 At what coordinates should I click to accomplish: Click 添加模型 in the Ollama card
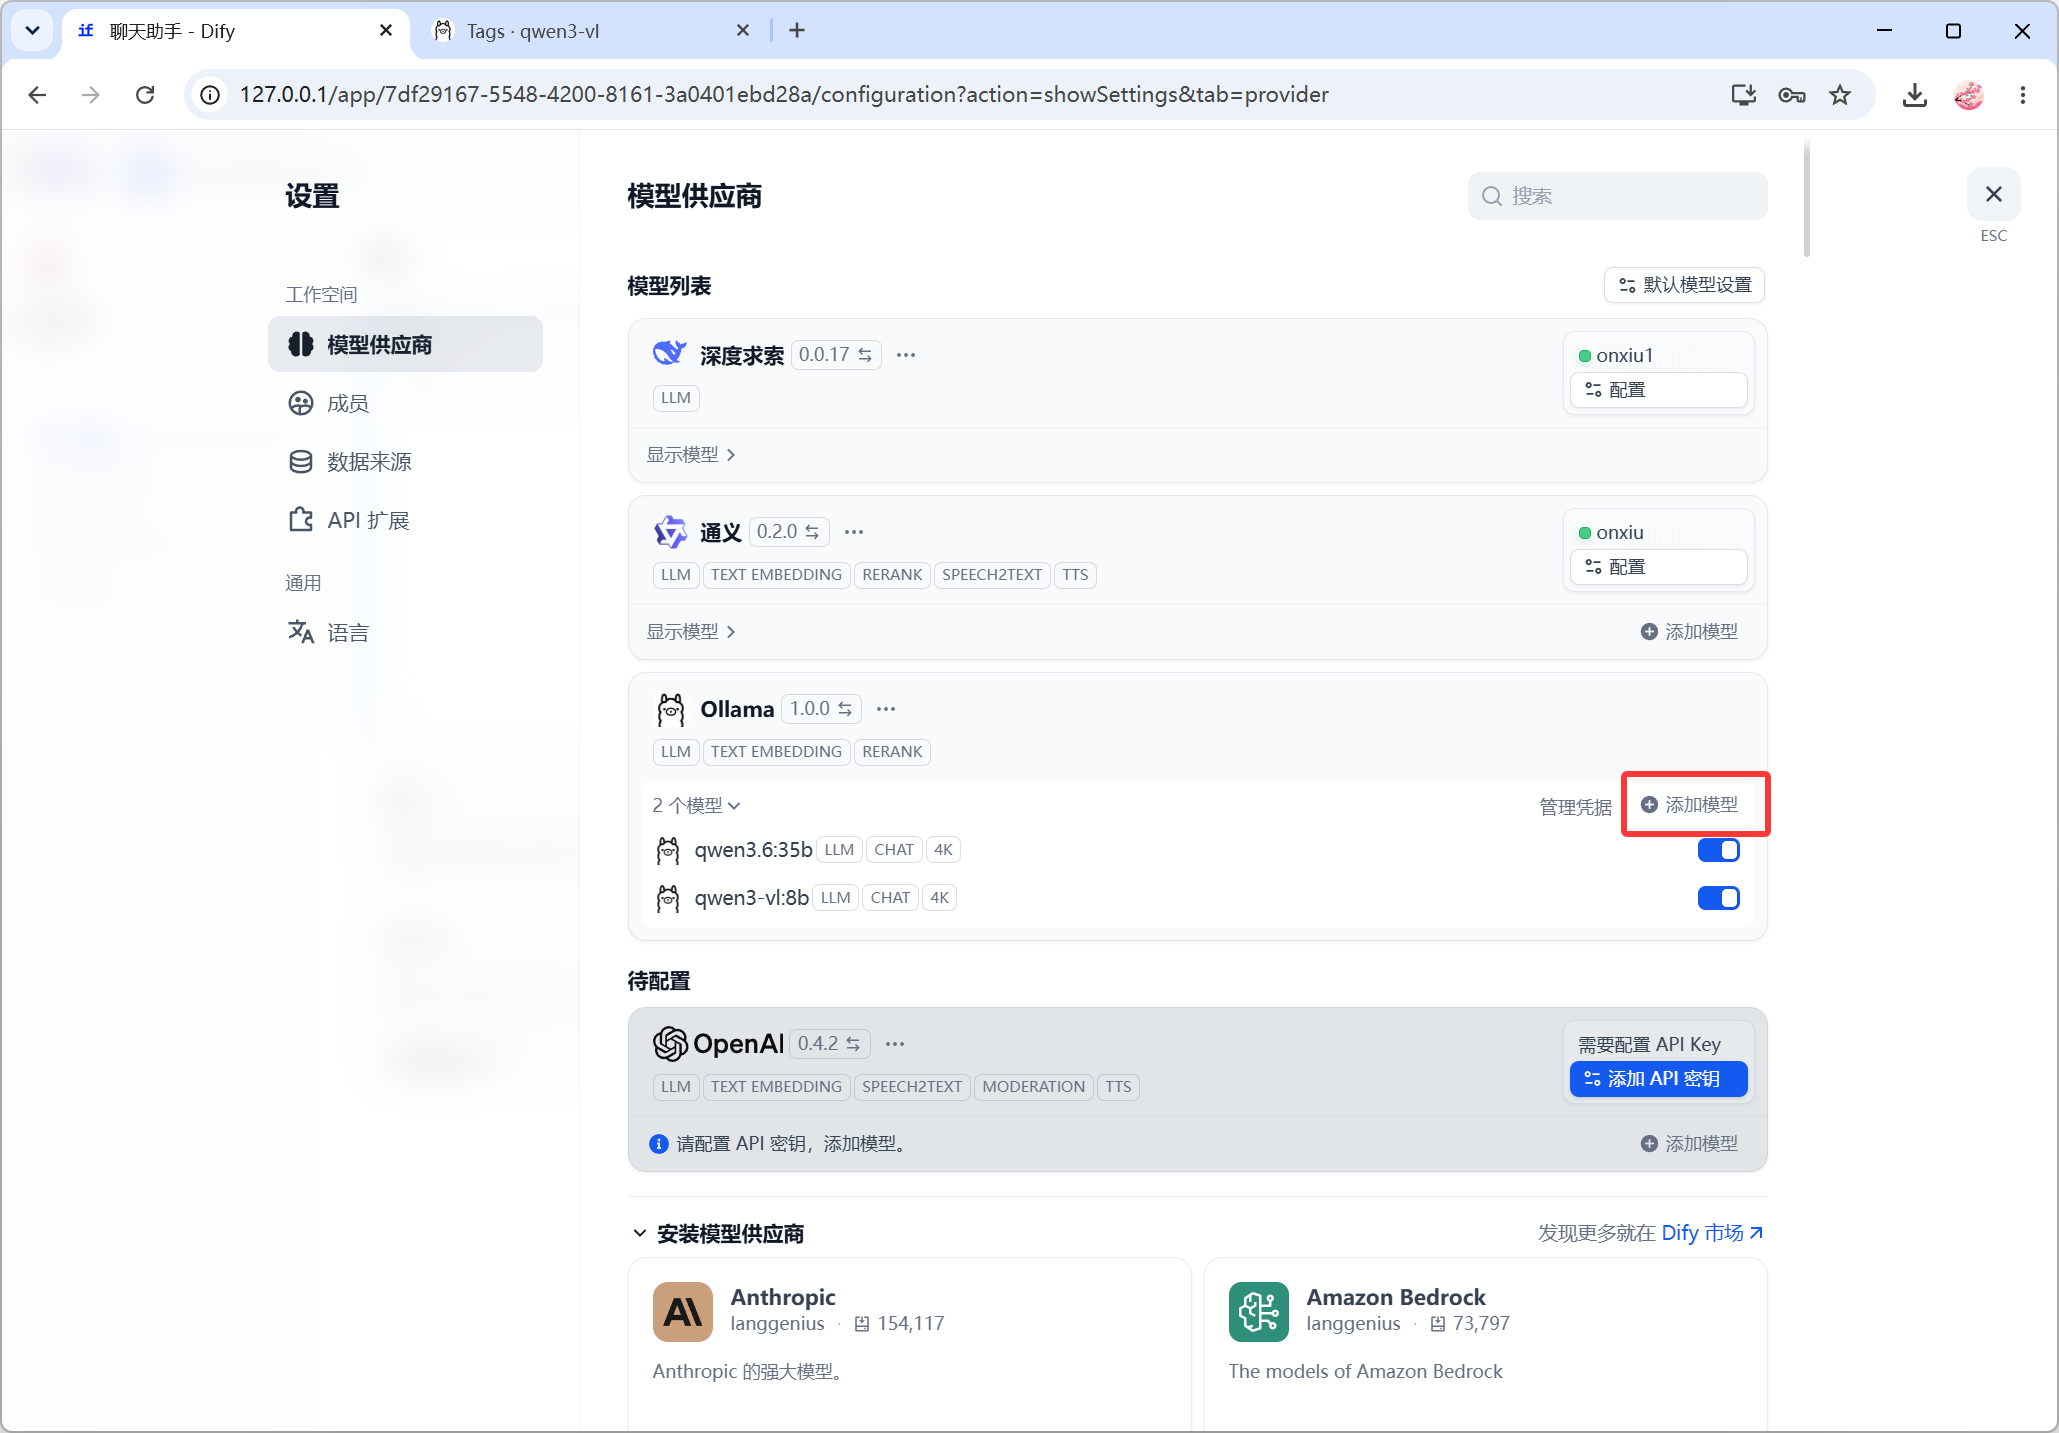pos(1689,805)
